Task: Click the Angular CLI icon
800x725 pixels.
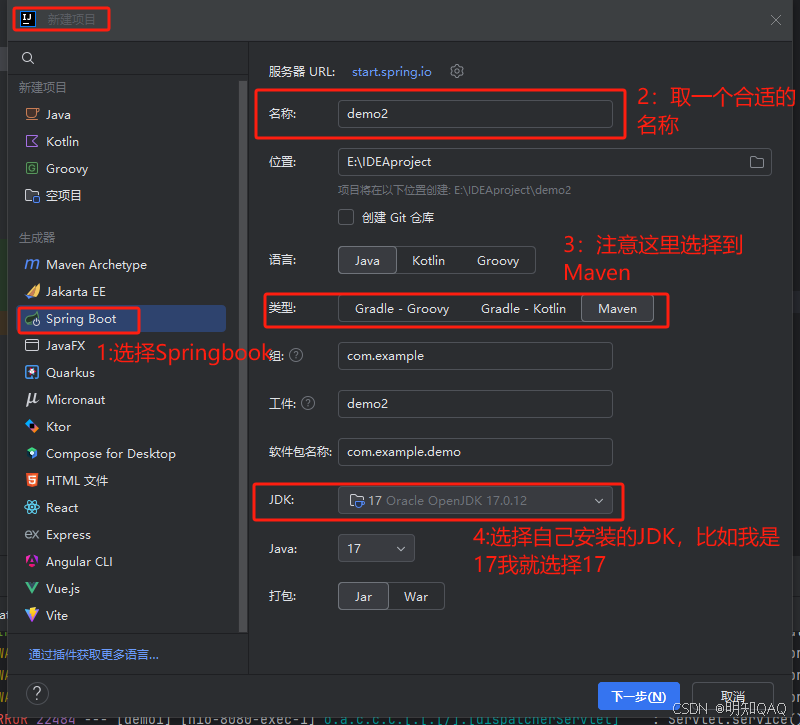Action: click(32, 561)
